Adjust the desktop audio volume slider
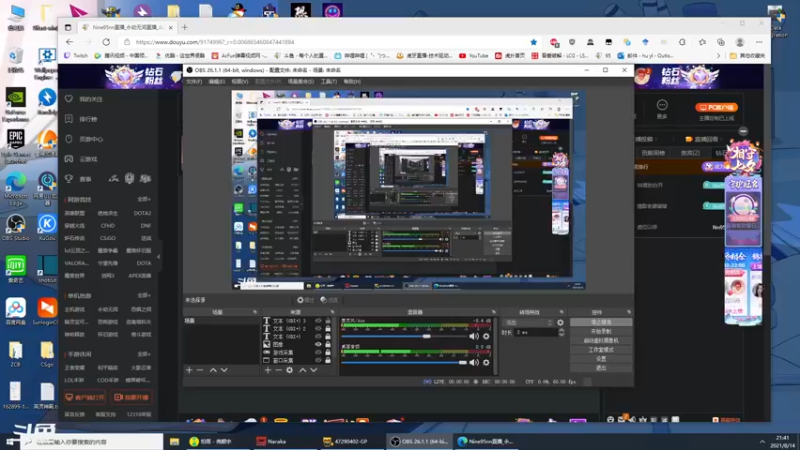Image resolution: width=800 pixels, height=450 pixels. pos(404,362)
